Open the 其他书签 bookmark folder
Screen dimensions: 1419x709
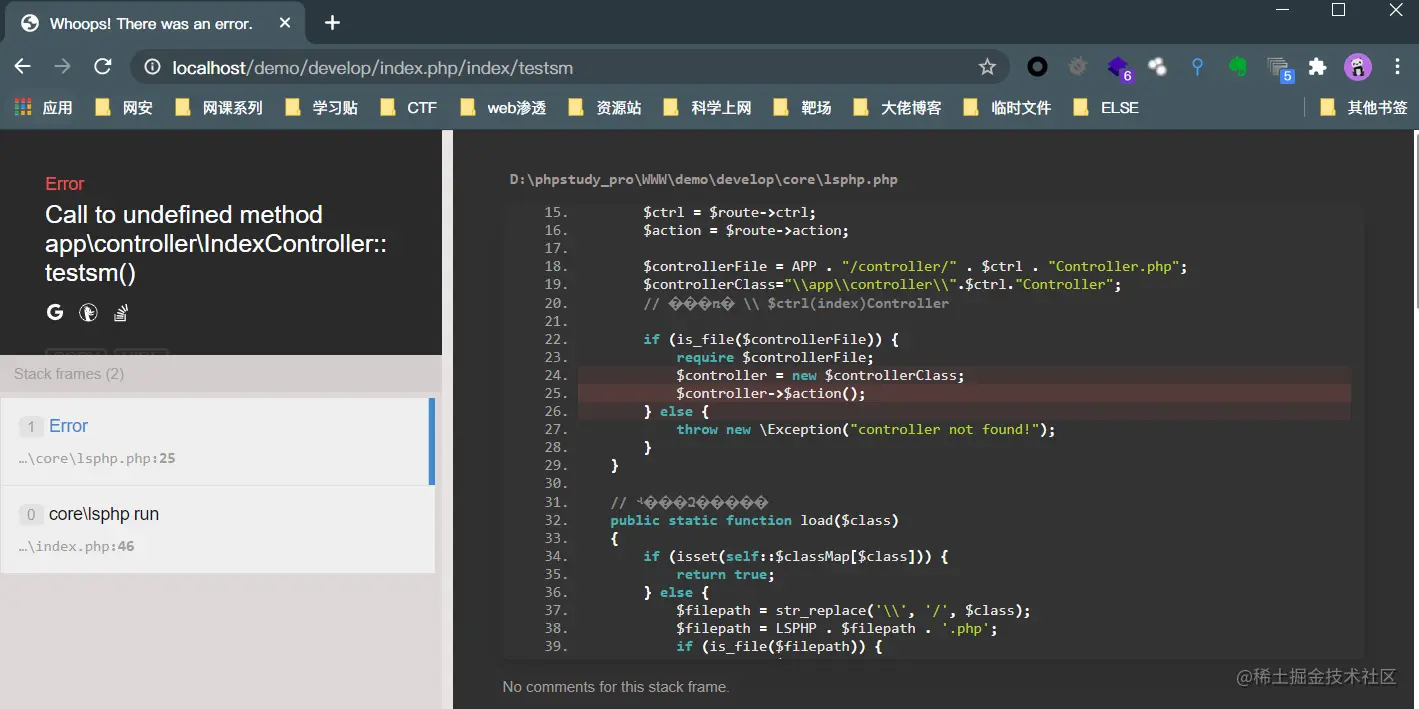click(1363, 107)
